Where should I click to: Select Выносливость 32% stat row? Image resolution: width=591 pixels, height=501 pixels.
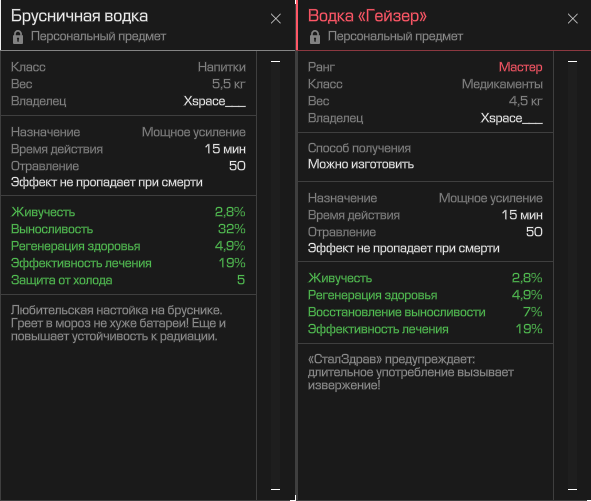click(128, 229)
